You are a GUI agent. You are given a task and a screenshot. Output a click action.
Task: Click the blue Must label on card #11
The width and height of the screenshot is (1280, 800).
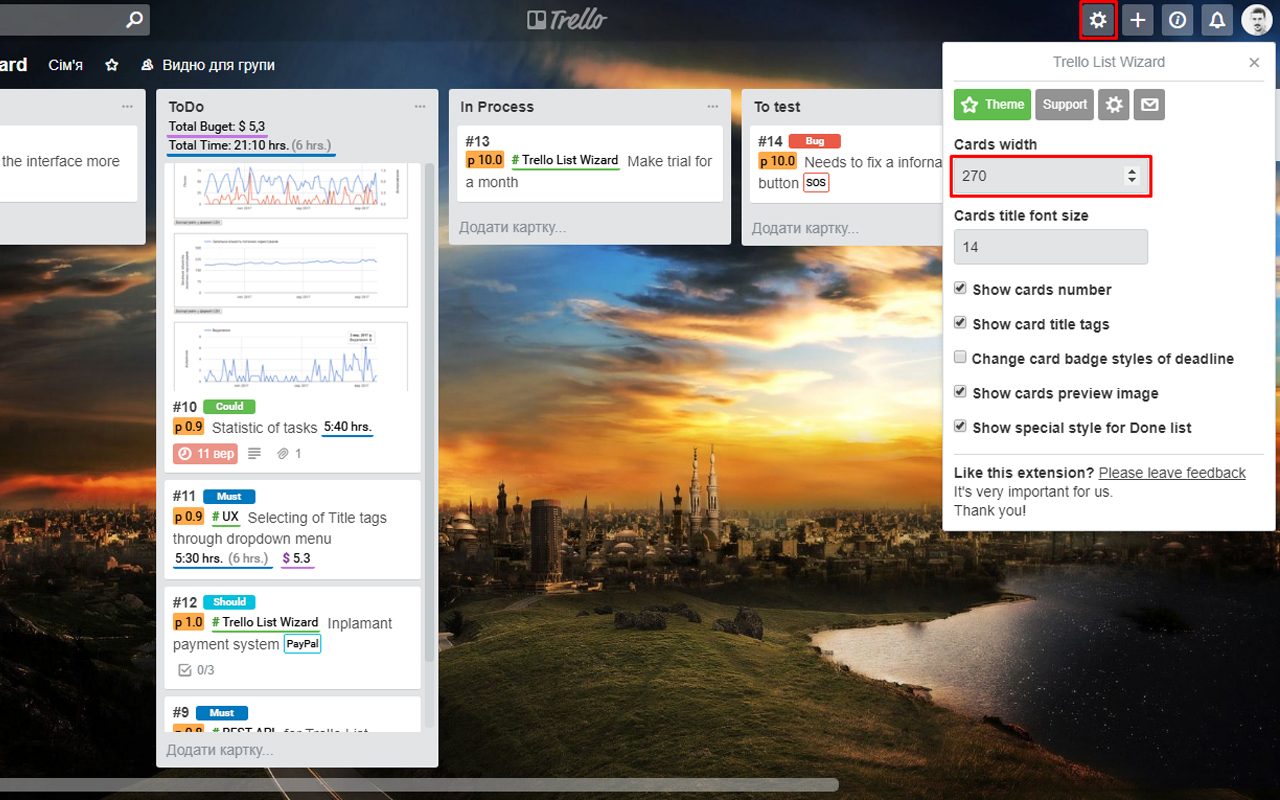pyautogui.click(x=229, y=496)
